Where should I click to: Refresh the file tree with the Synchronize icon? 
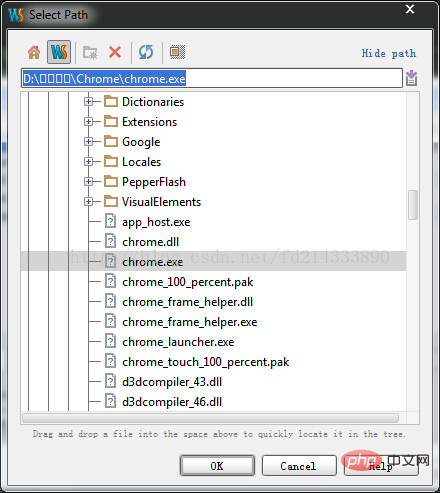coord(146,52)
